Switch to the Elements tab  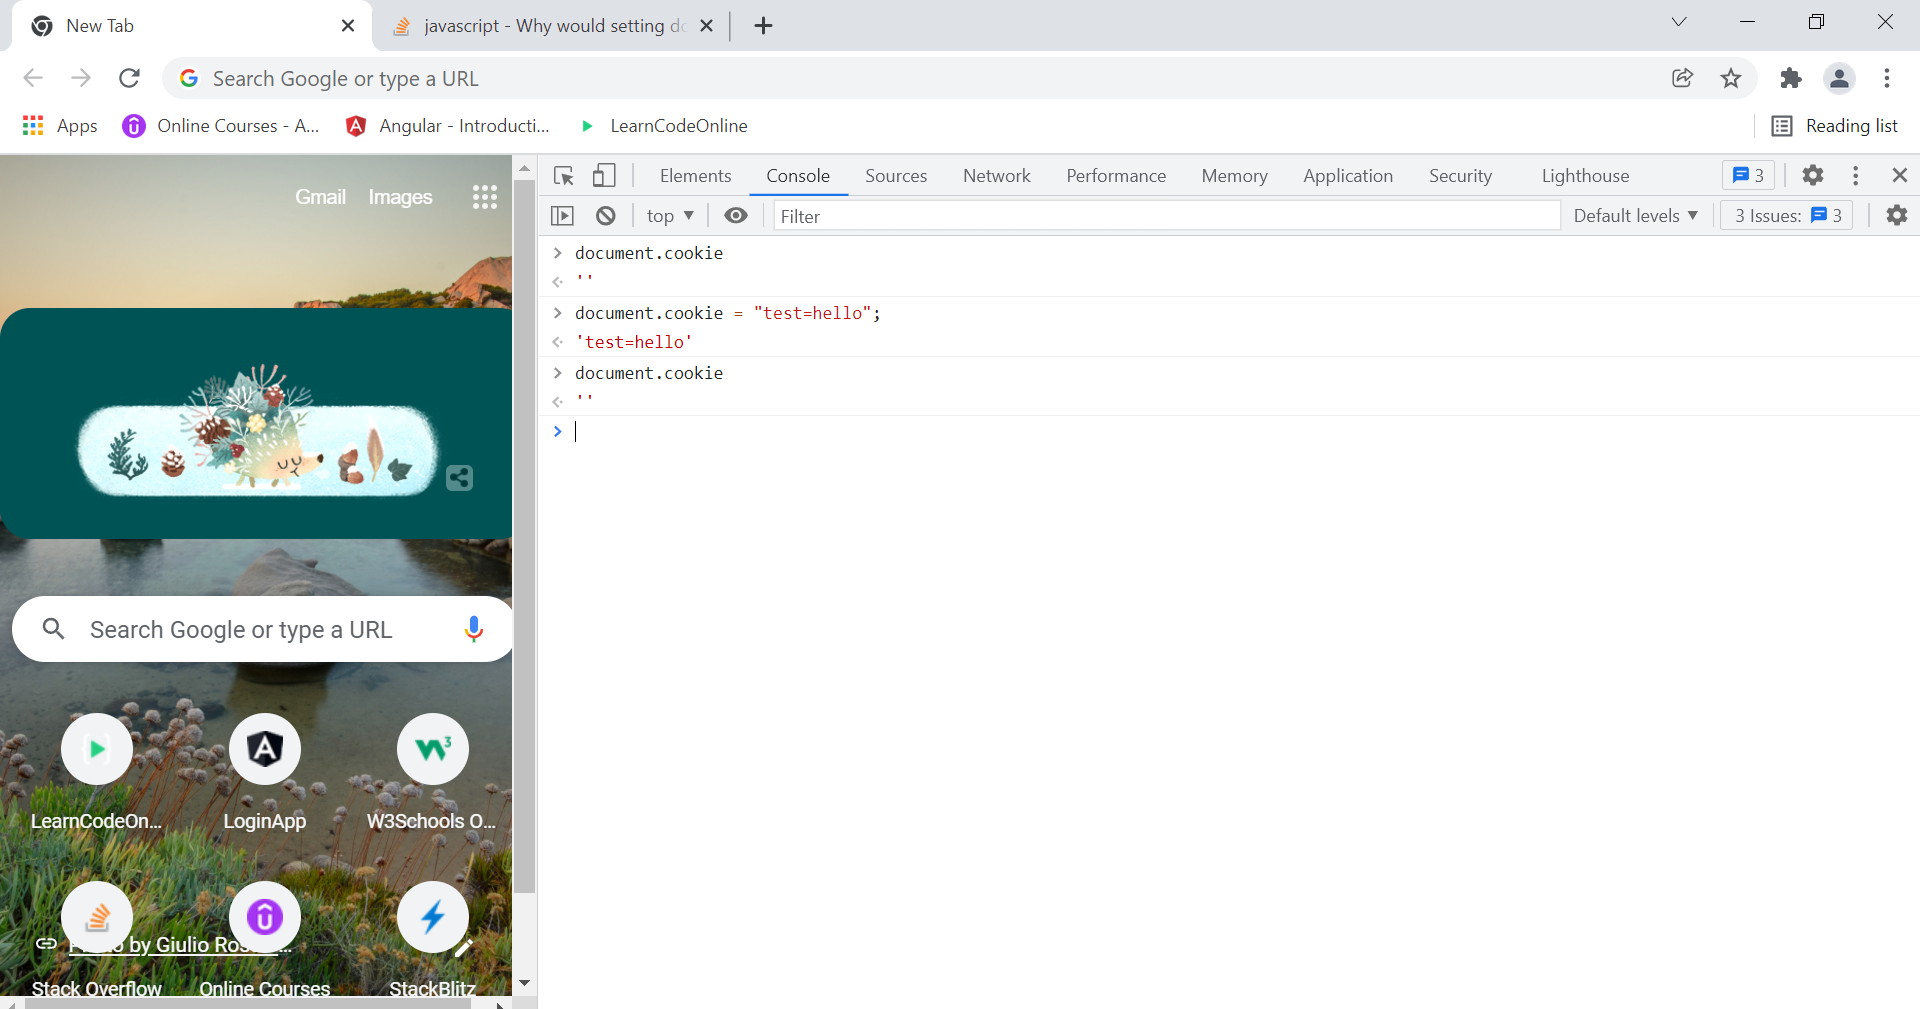click(x=696, y=176)
